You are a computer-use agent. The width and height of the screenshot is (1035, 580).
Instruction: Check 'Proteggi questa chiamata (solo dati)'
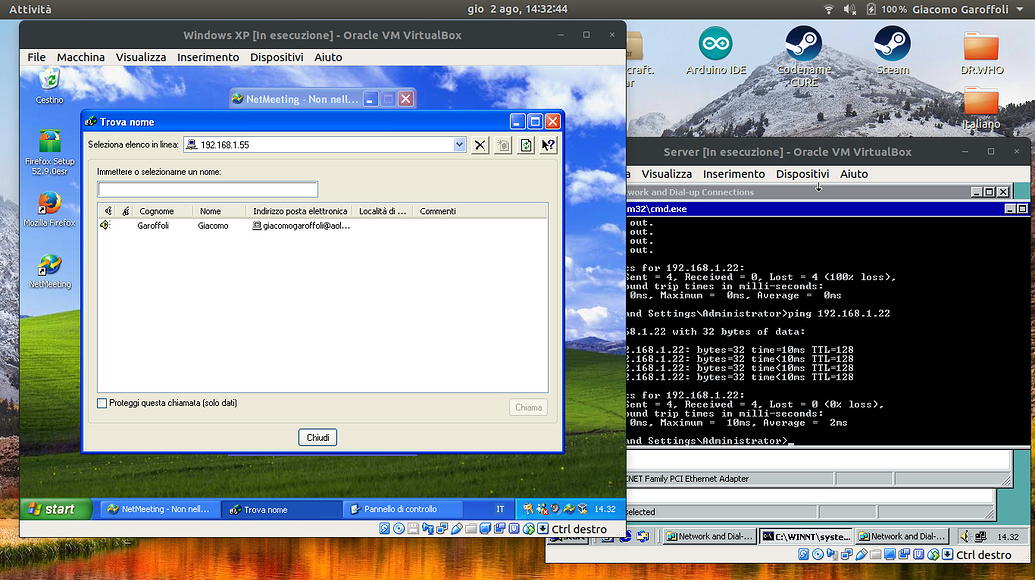pyautogui.click(x=102, y=403)
